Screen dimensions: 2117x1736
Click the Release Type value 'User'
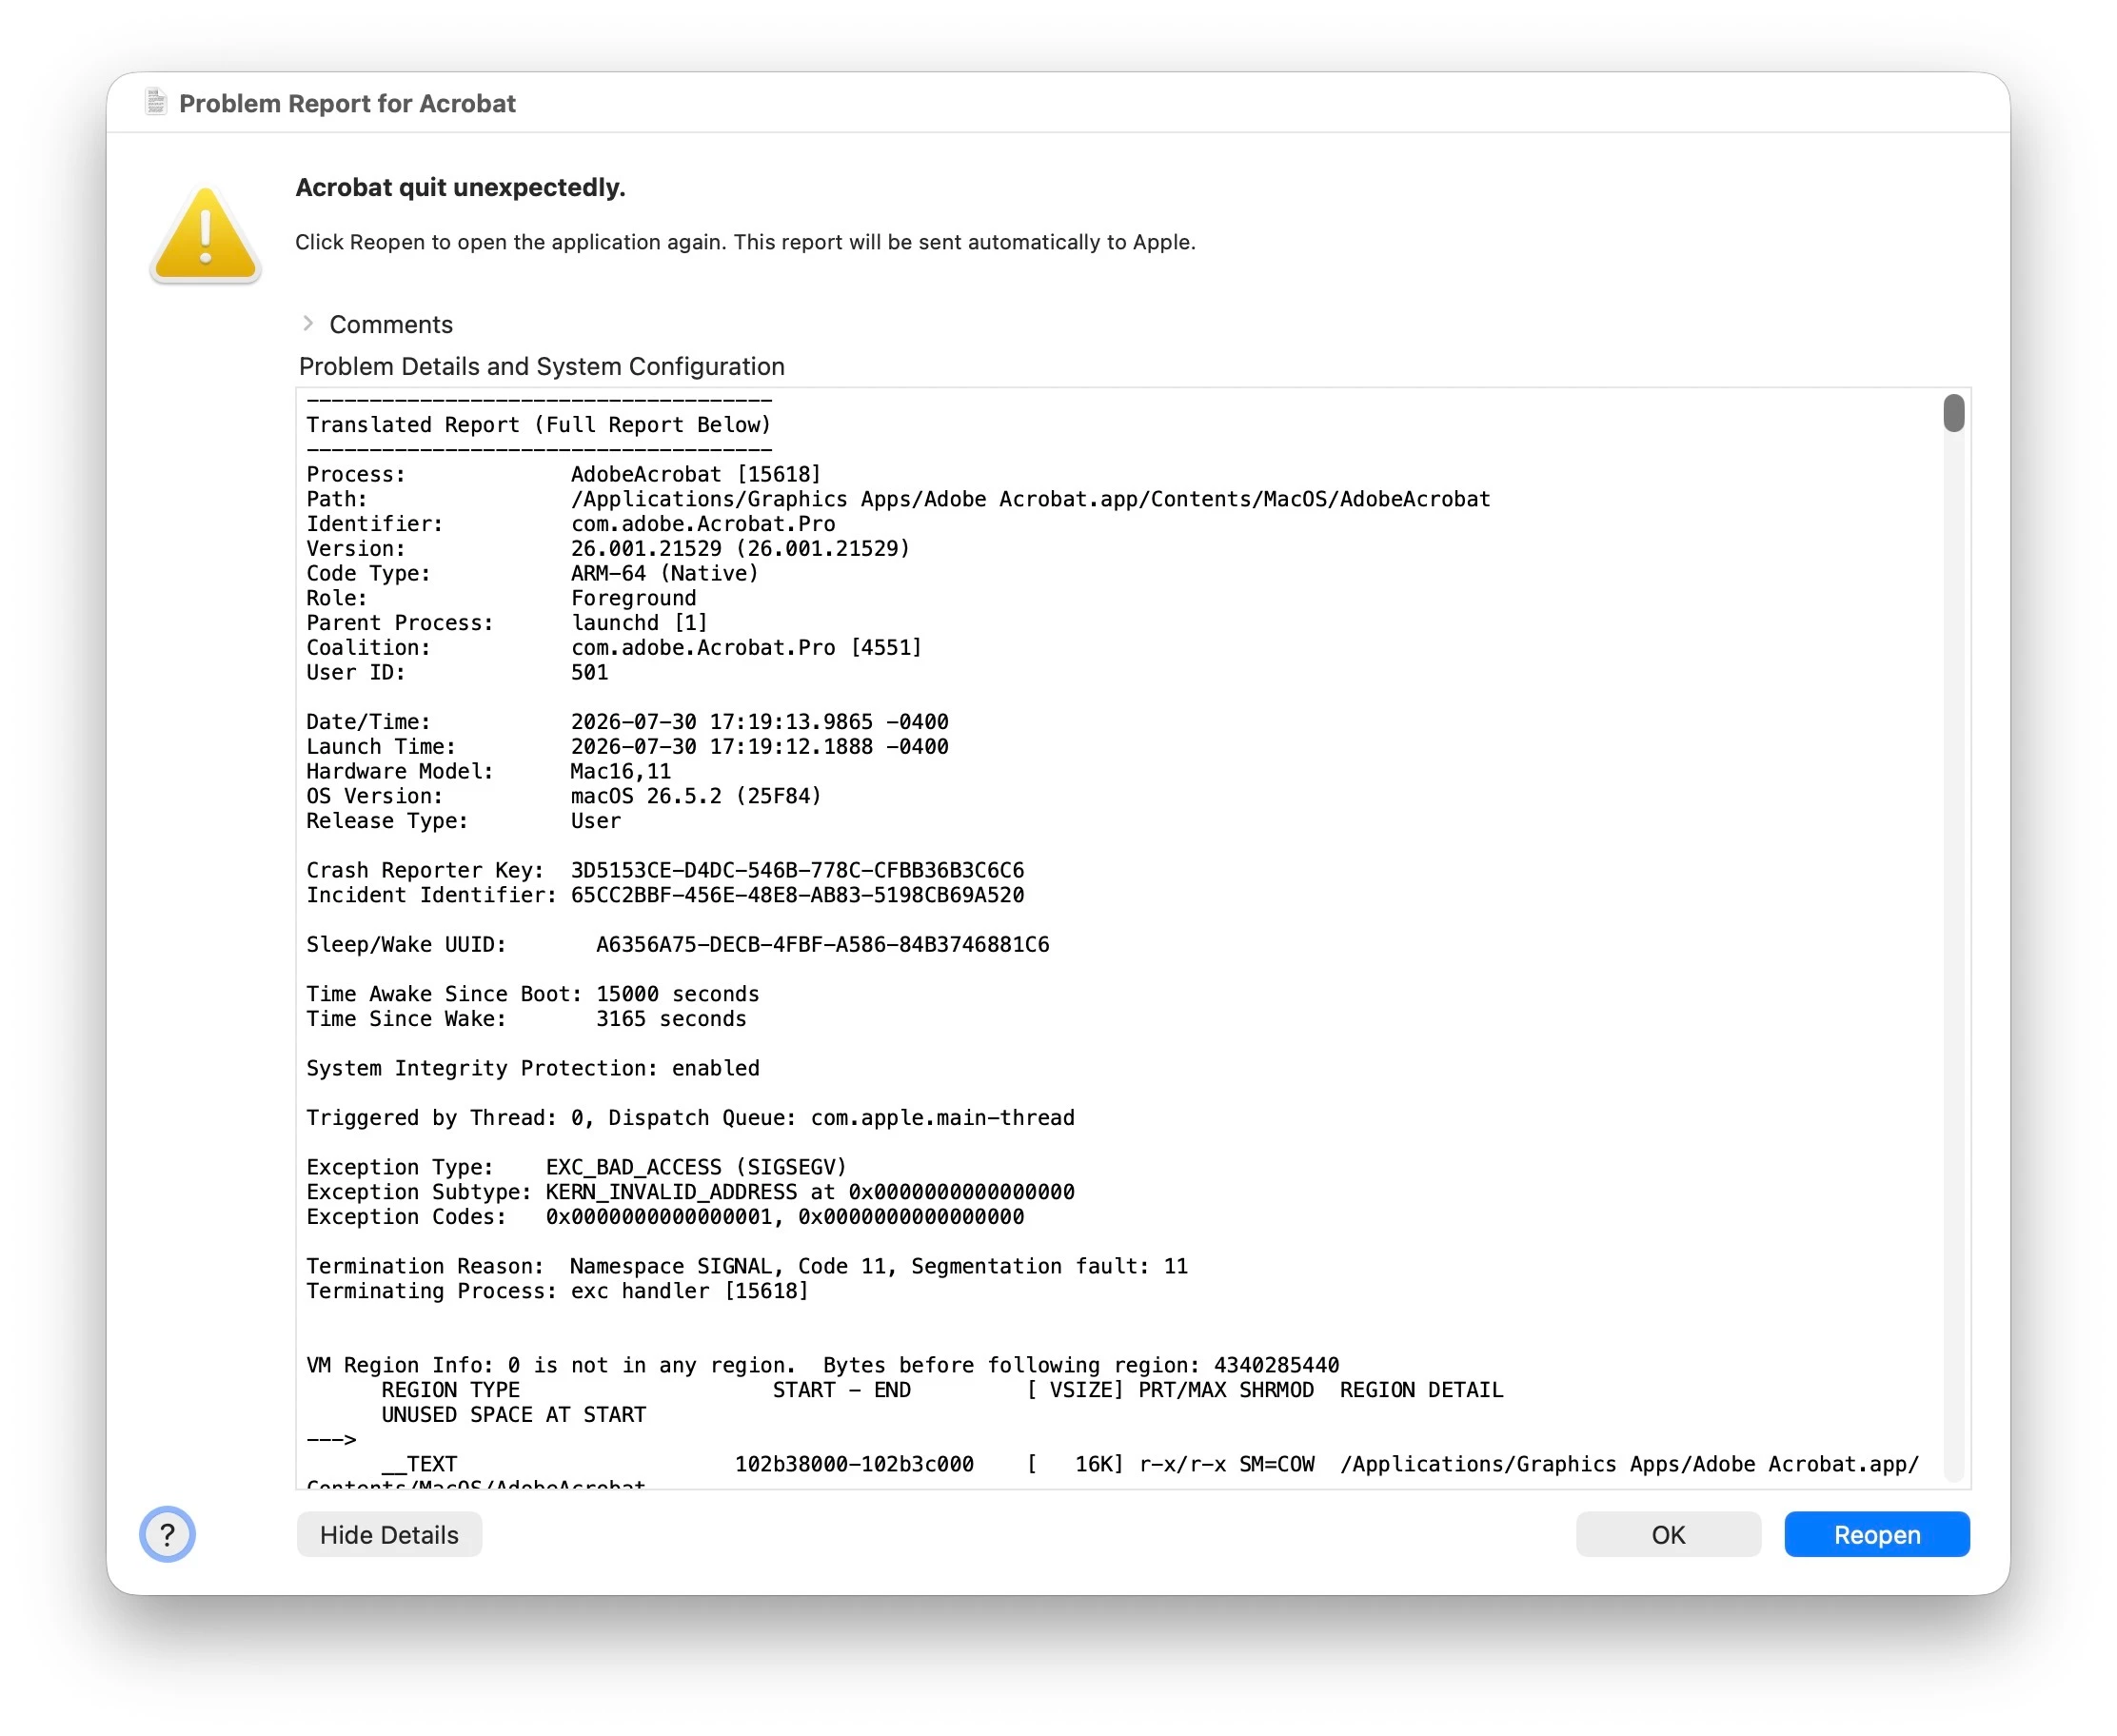tap(596, 821)
